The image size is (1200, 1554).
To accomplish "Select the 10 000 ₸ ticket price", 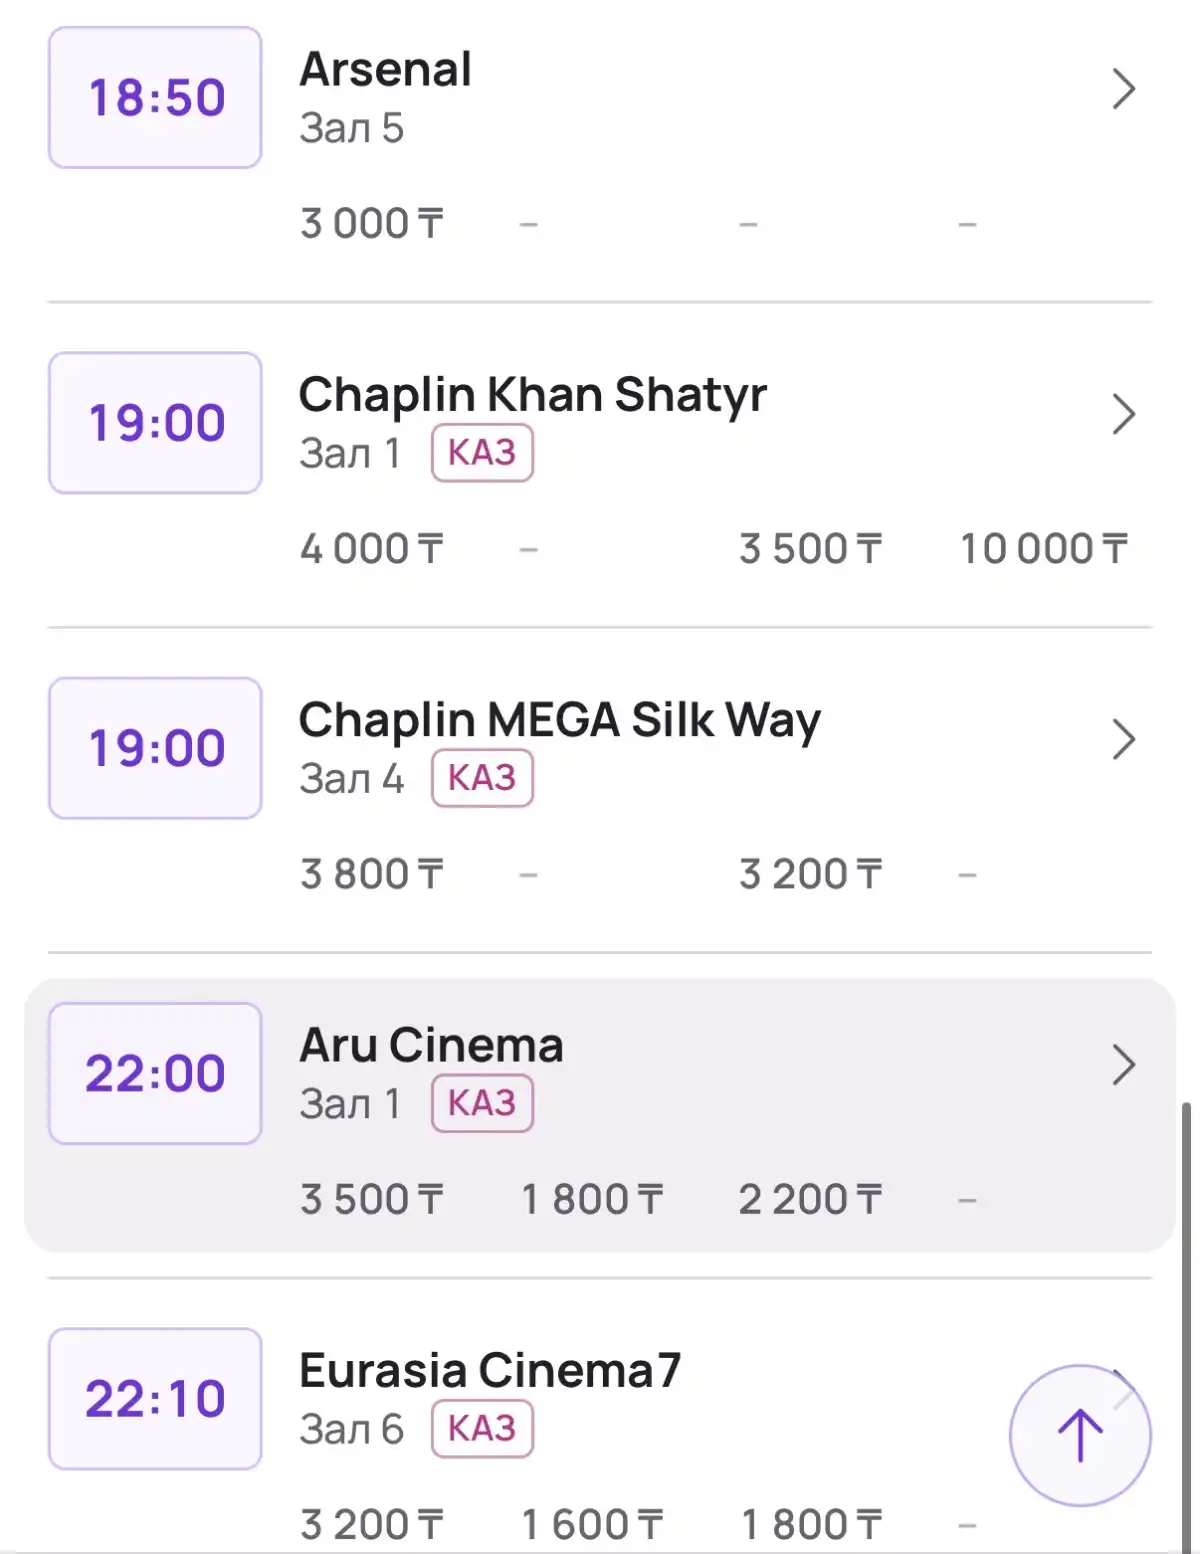I will [x=1043, y=549].
